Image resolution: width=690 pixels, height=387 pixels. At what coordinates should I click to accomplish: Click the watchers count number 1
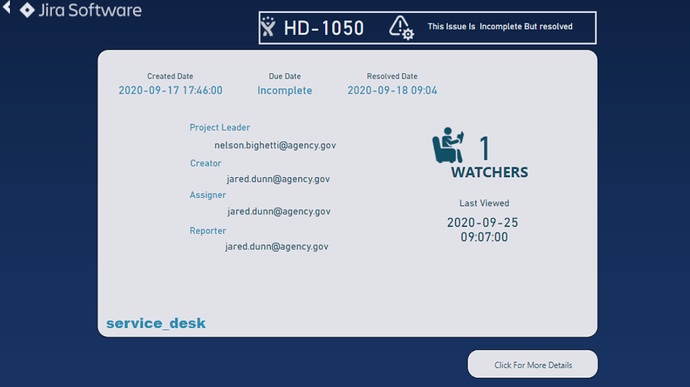click(484, 148)
